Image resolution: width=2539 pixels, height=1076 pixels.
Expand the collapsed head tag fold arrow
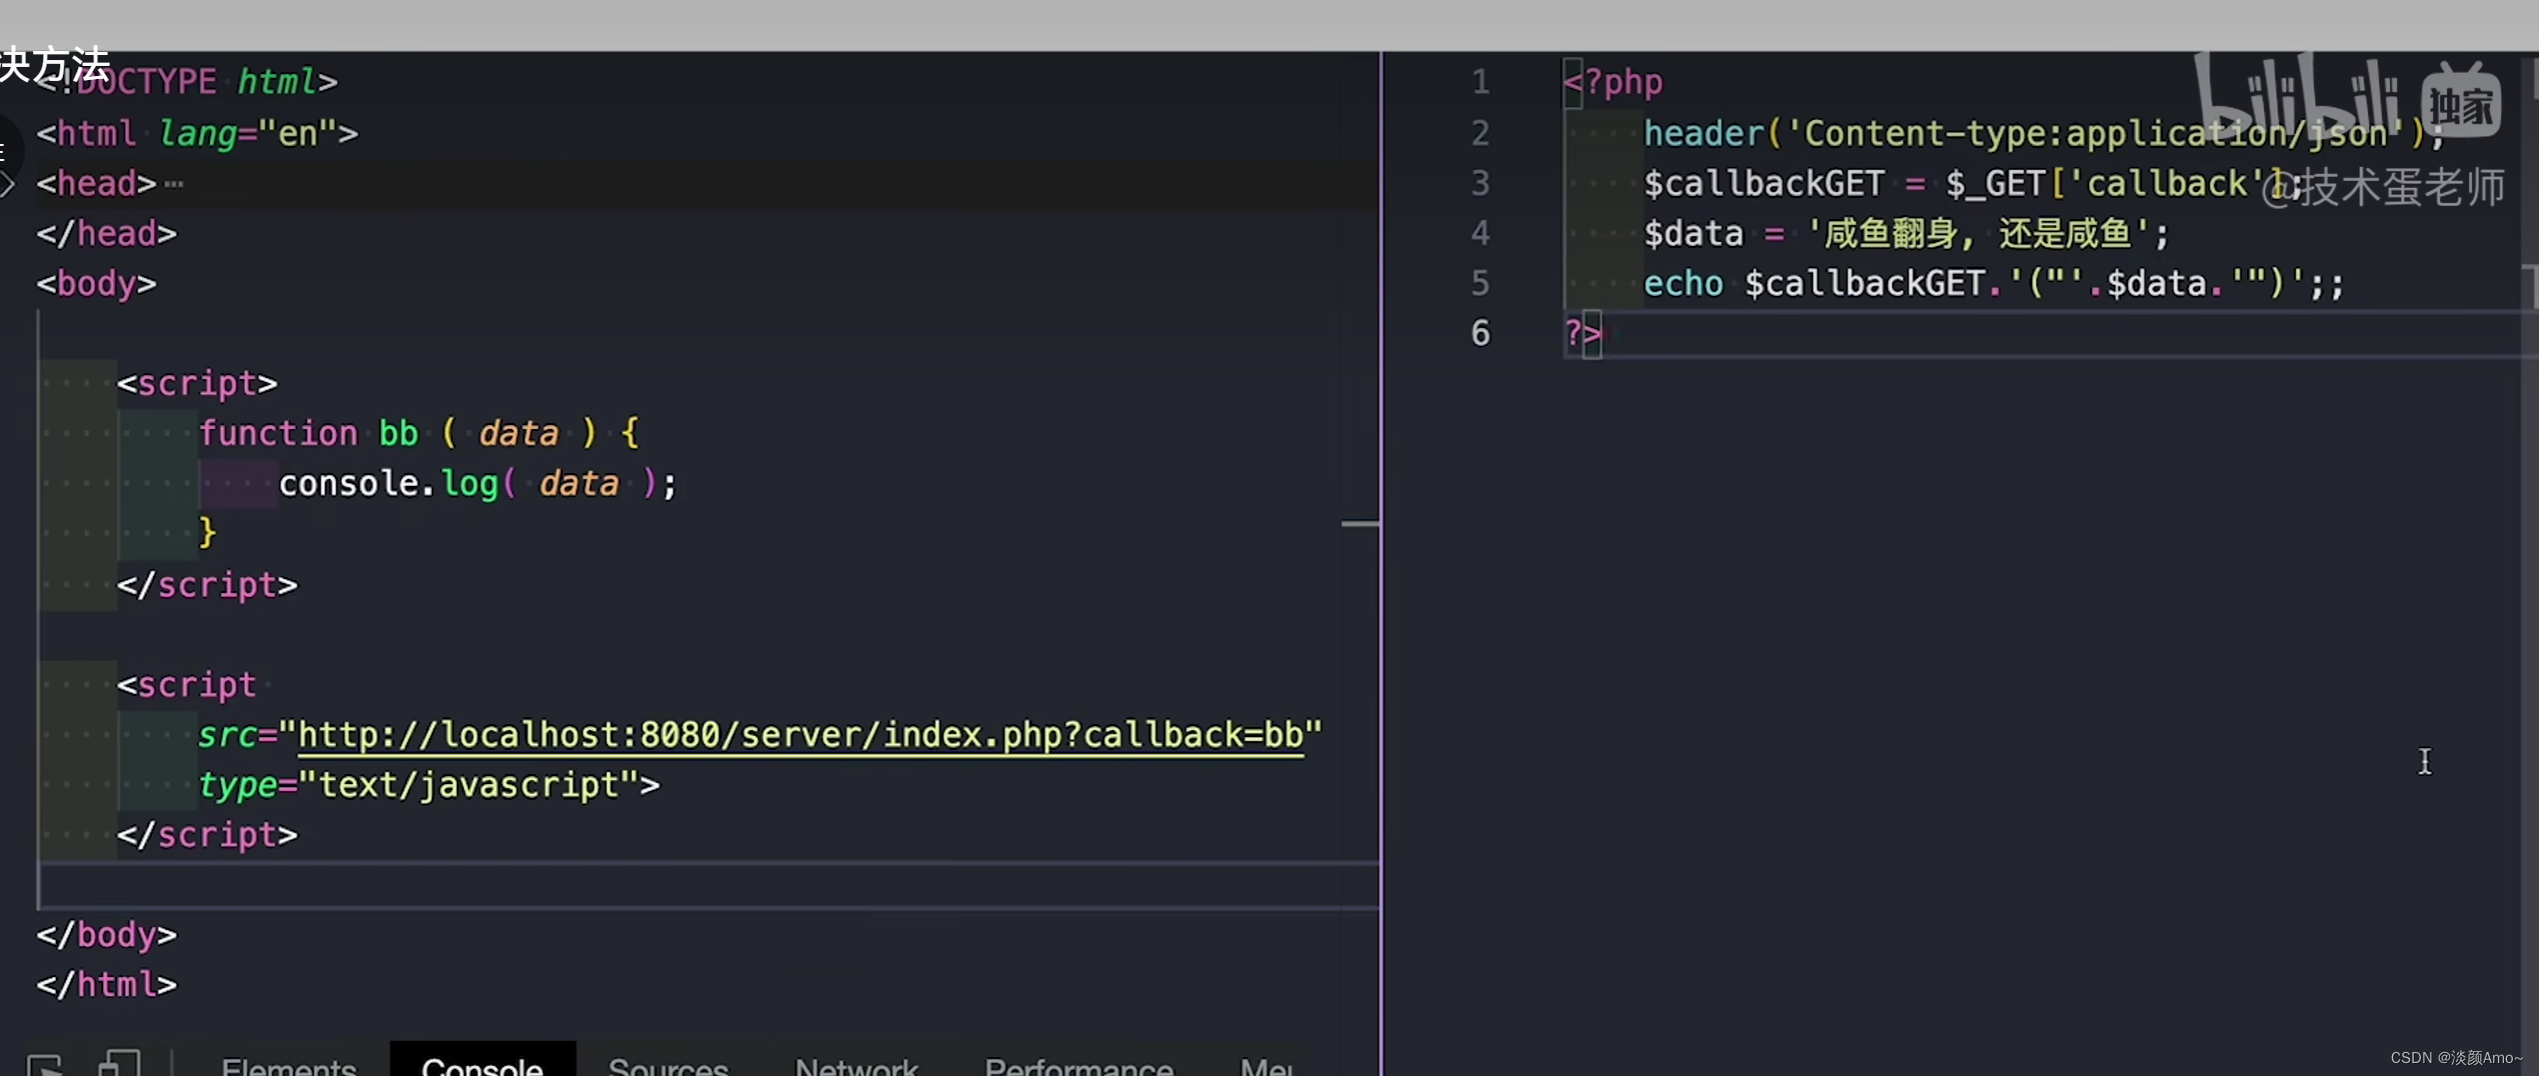pyautogui.click(x=8, y=184)
